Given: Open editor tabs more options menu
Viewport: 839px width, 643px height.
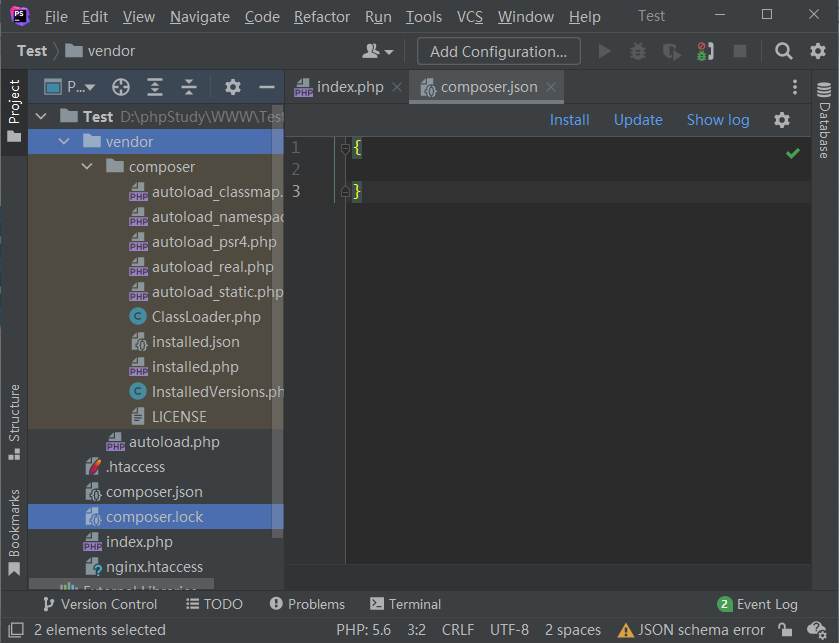Looking at the screenshot, I should click(x=795, y=87).
